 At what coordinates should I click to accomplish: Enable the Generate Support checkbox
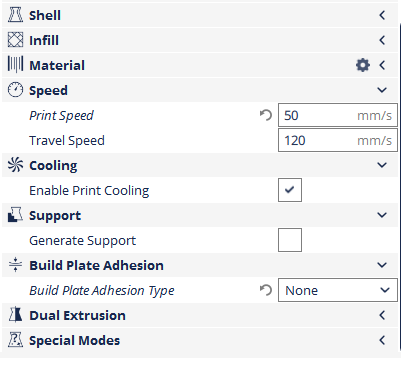290,240
